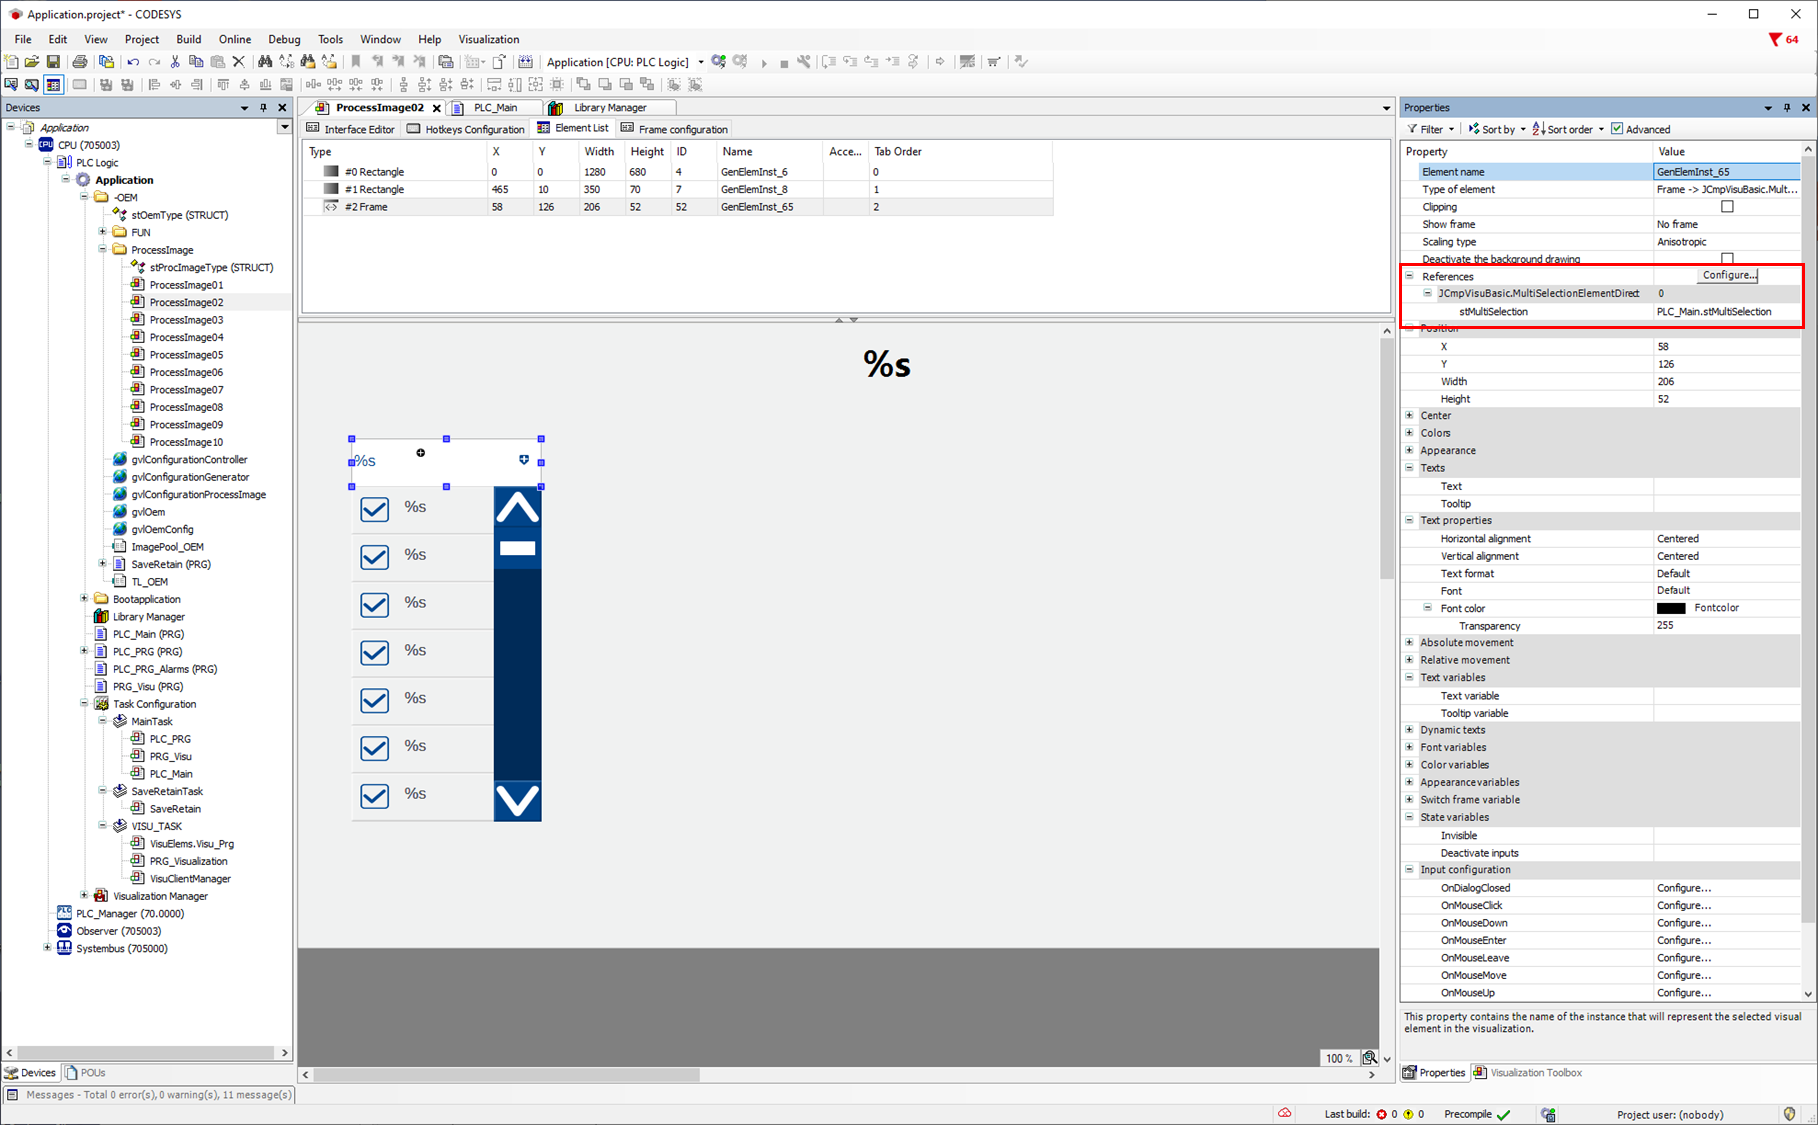Screen dimensions: 1818x1125
Task: Click the Open file folder icon
Action: click(32, 62)
